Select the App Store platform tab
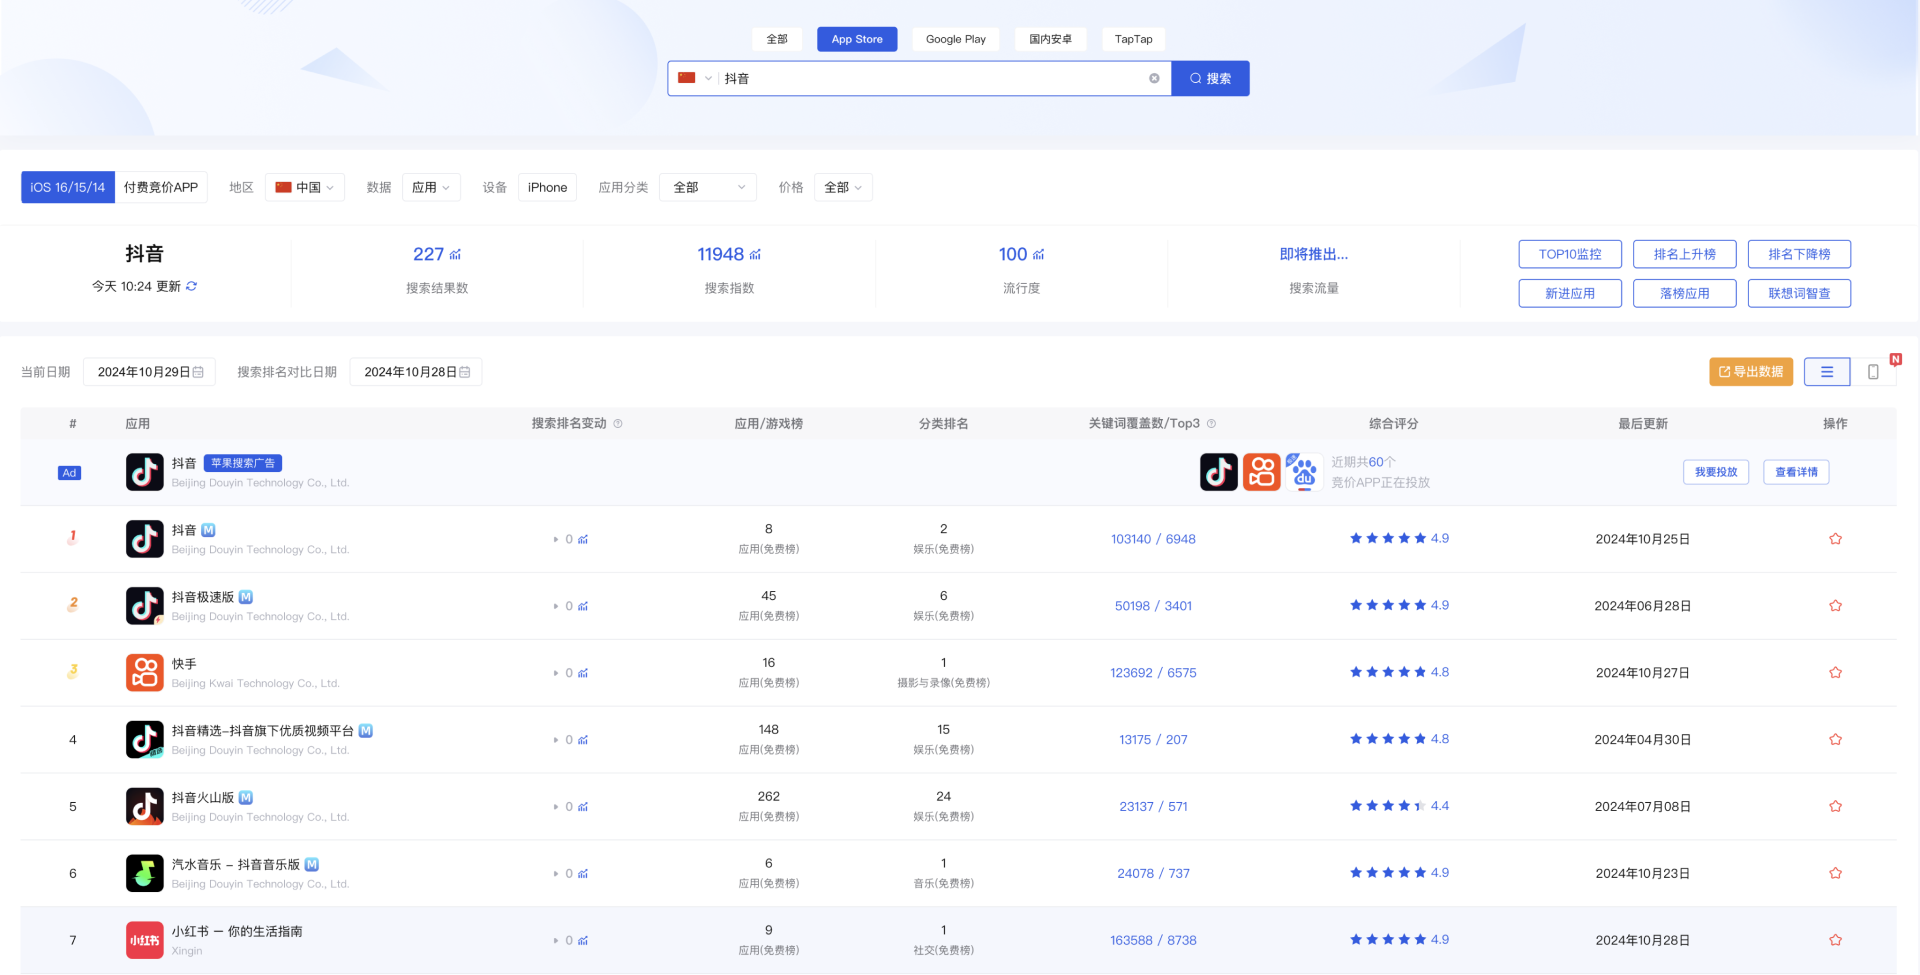1920x975 pixels. [x=857, y=39]
